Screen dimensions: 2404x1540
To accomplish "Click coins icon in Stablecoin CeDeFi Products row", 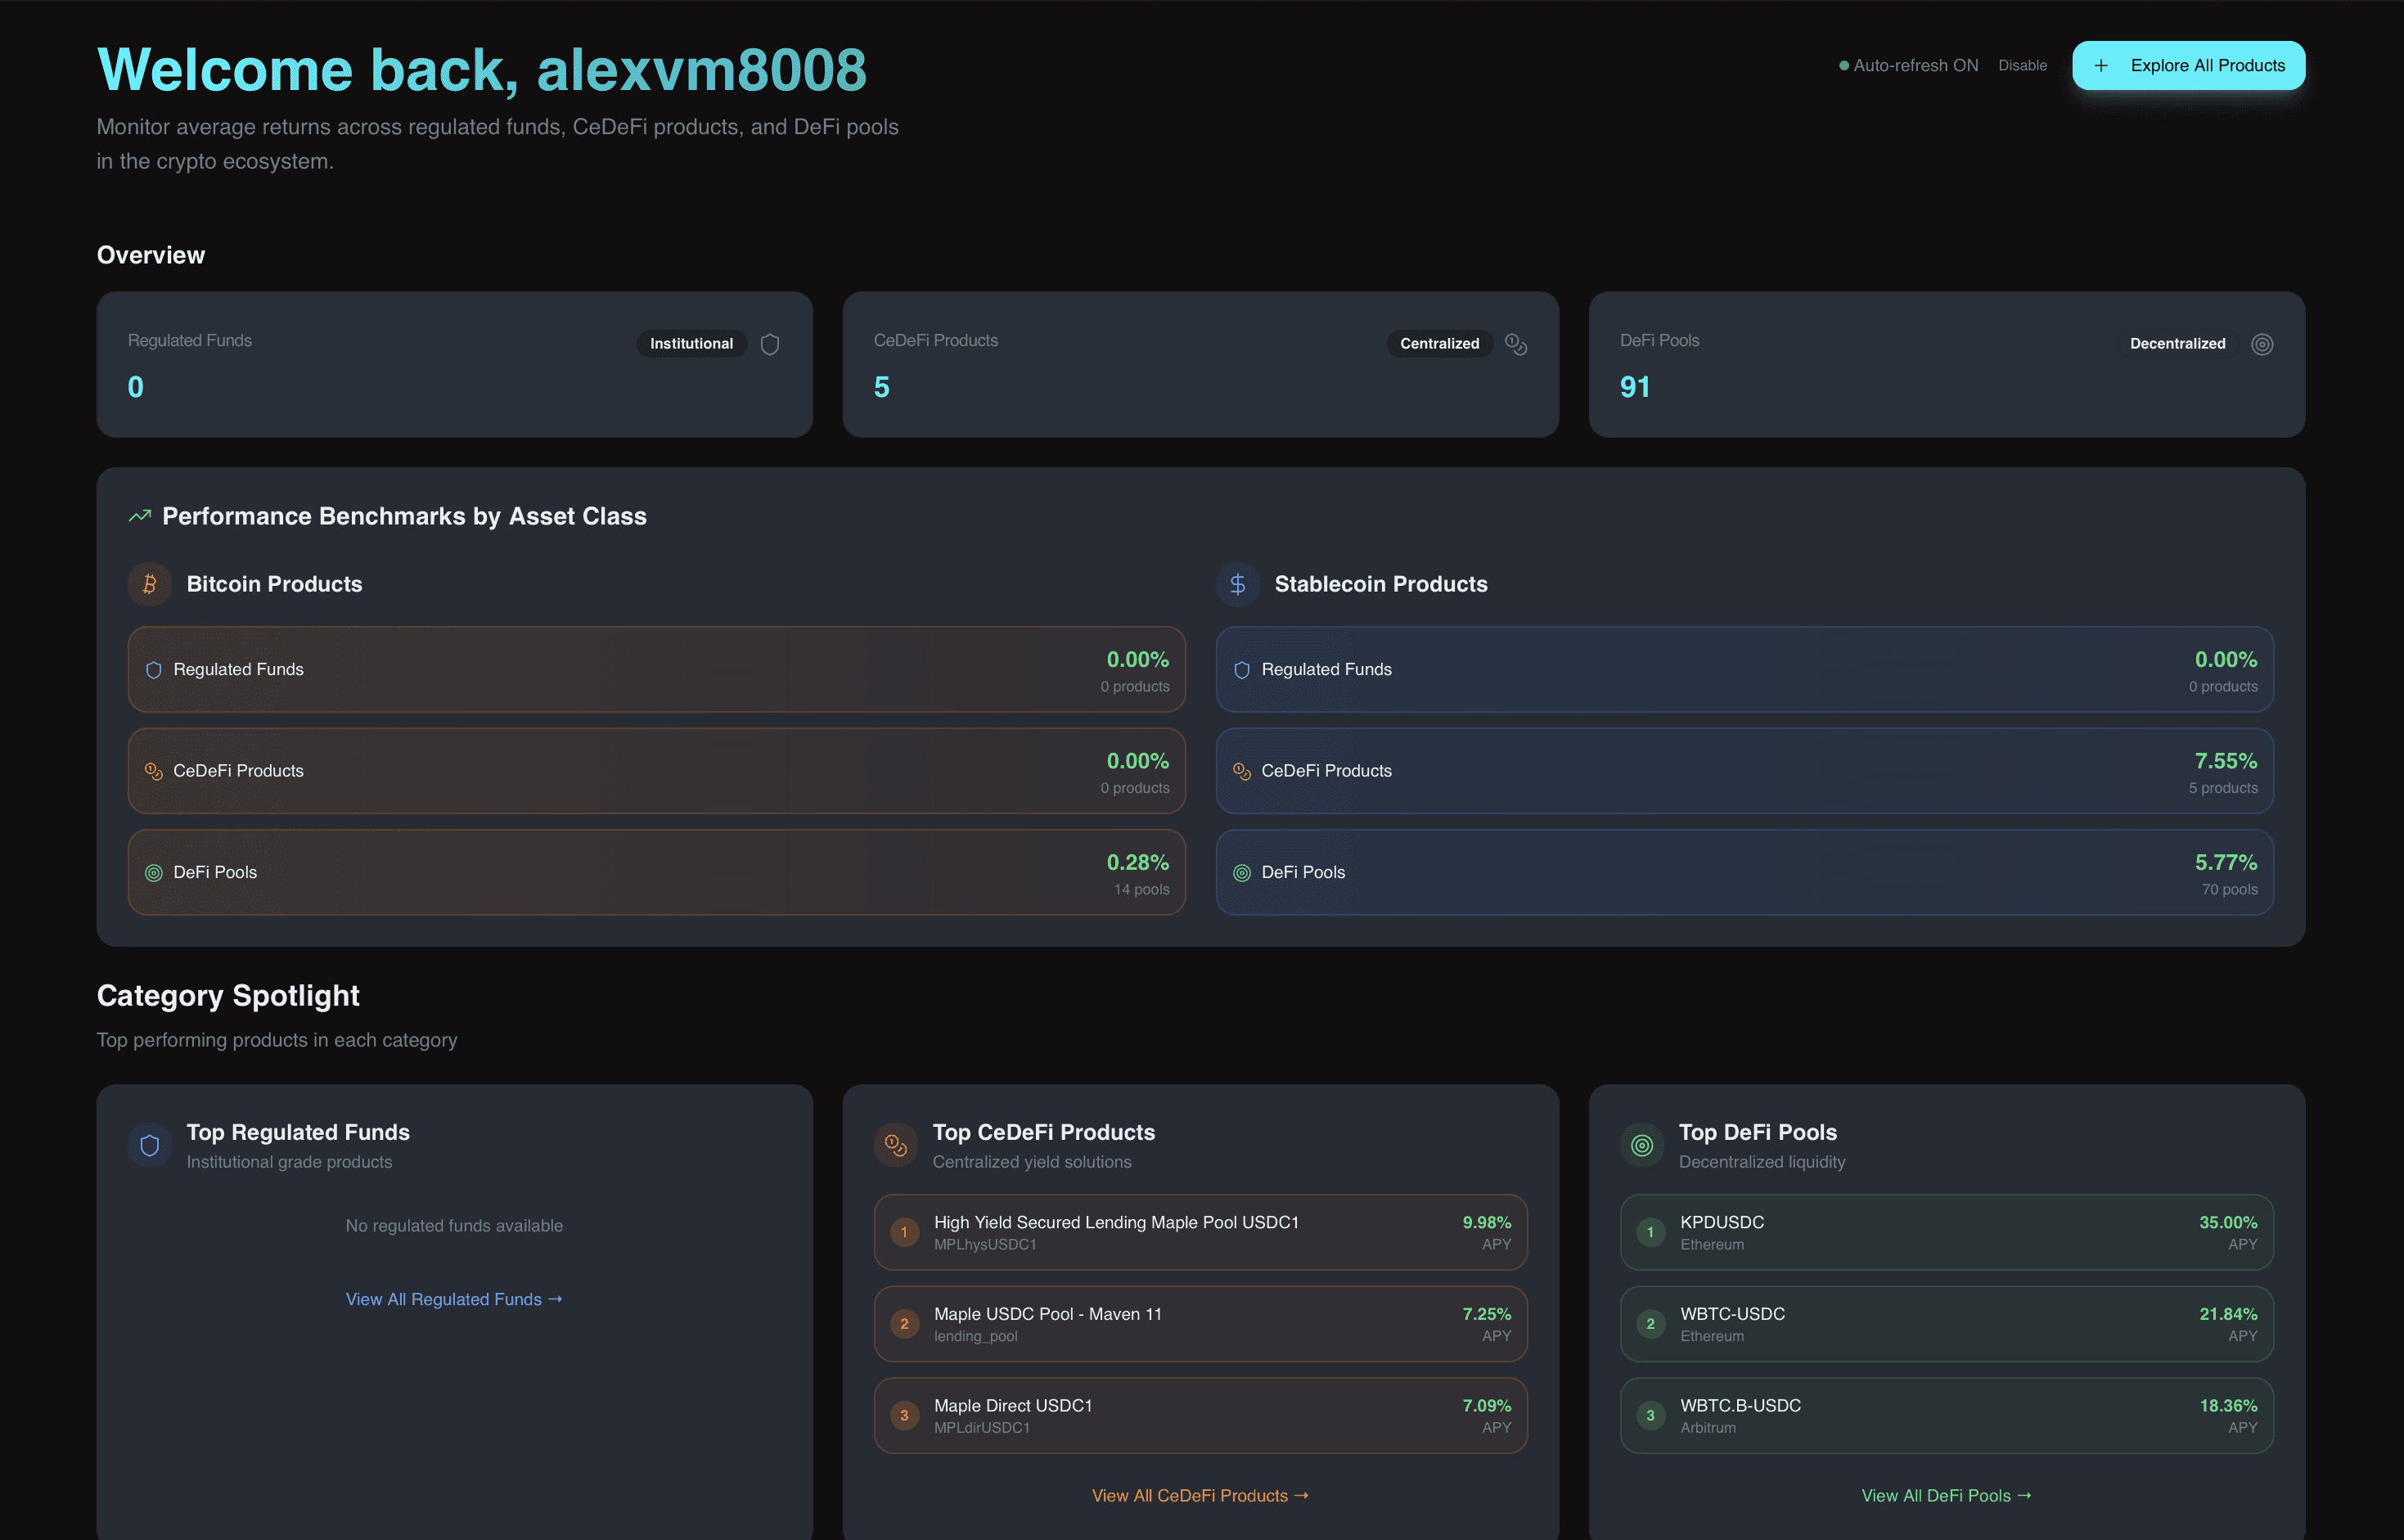I will (x=1242, y=771).
